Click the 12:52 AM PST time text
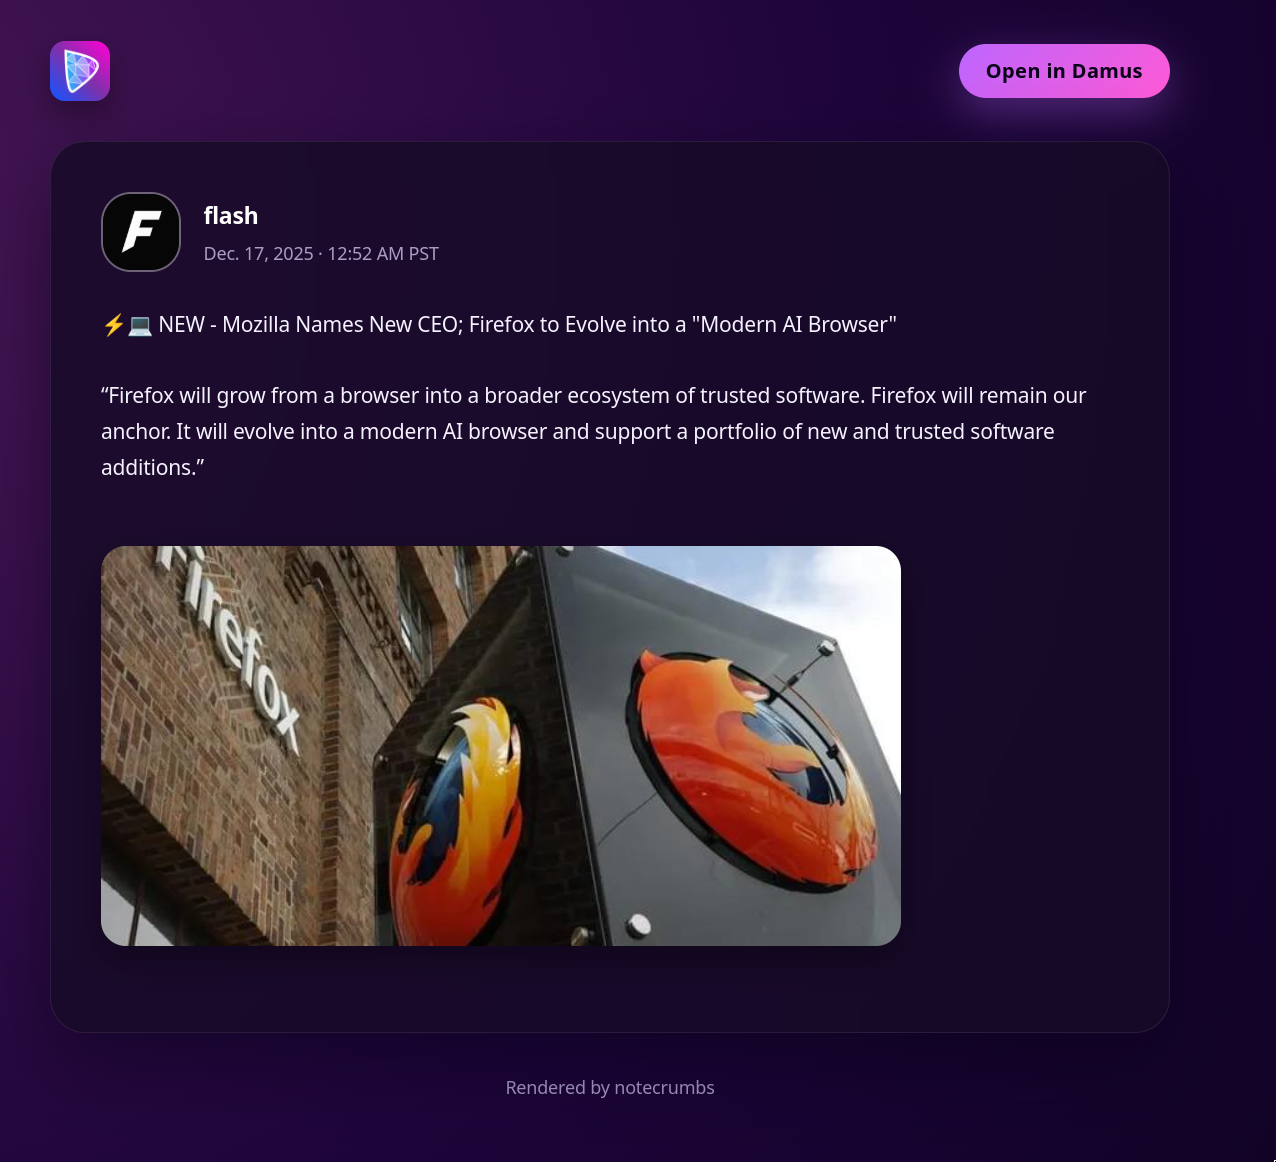This screenshot has height=1162, width=1276. pyautogui.click(x=383, y=254)
